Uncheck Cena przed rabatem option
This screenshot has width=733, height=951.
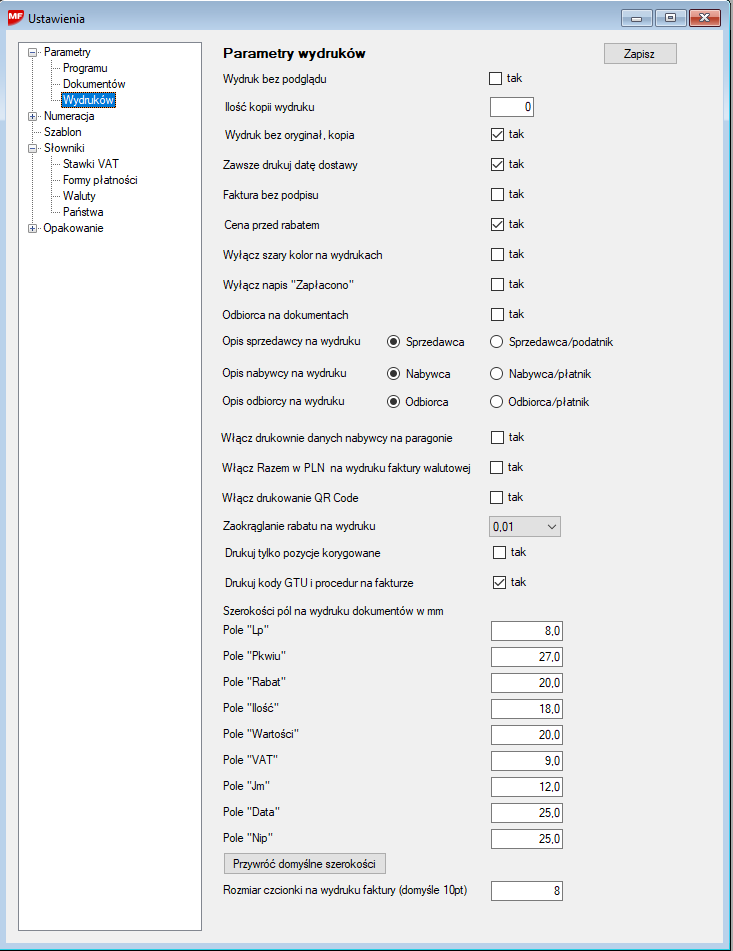coord(497,224)
